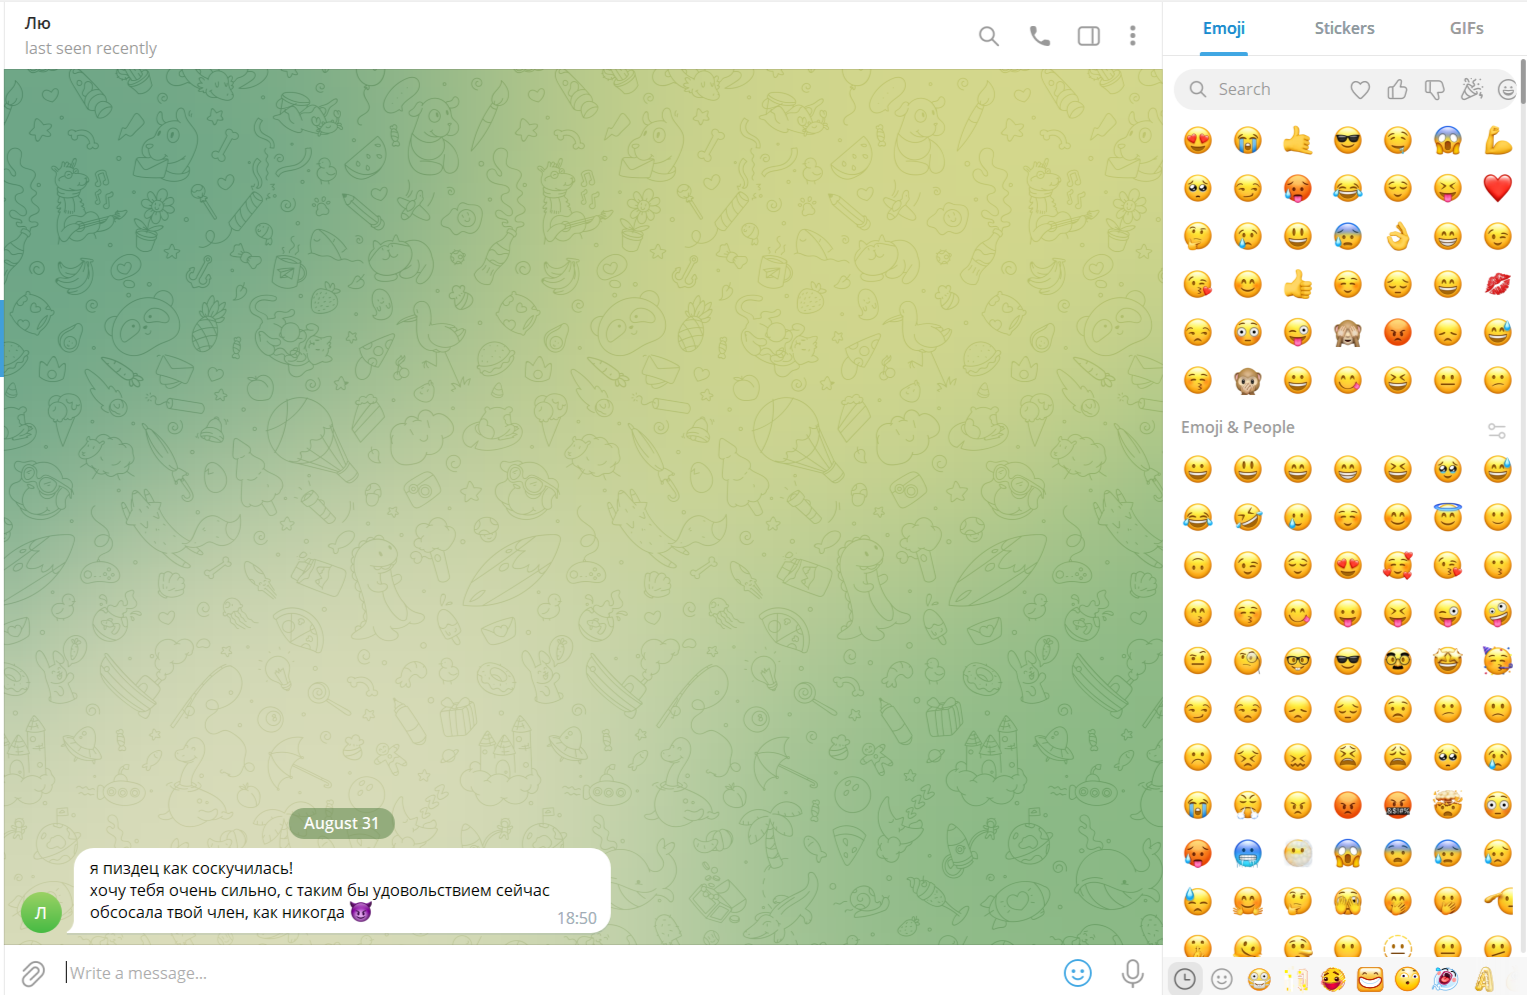The width and height of the screenshot is (1527, 995).
Task: Open the three-dot chat options menu
Action: click(x=1132, y=36)
